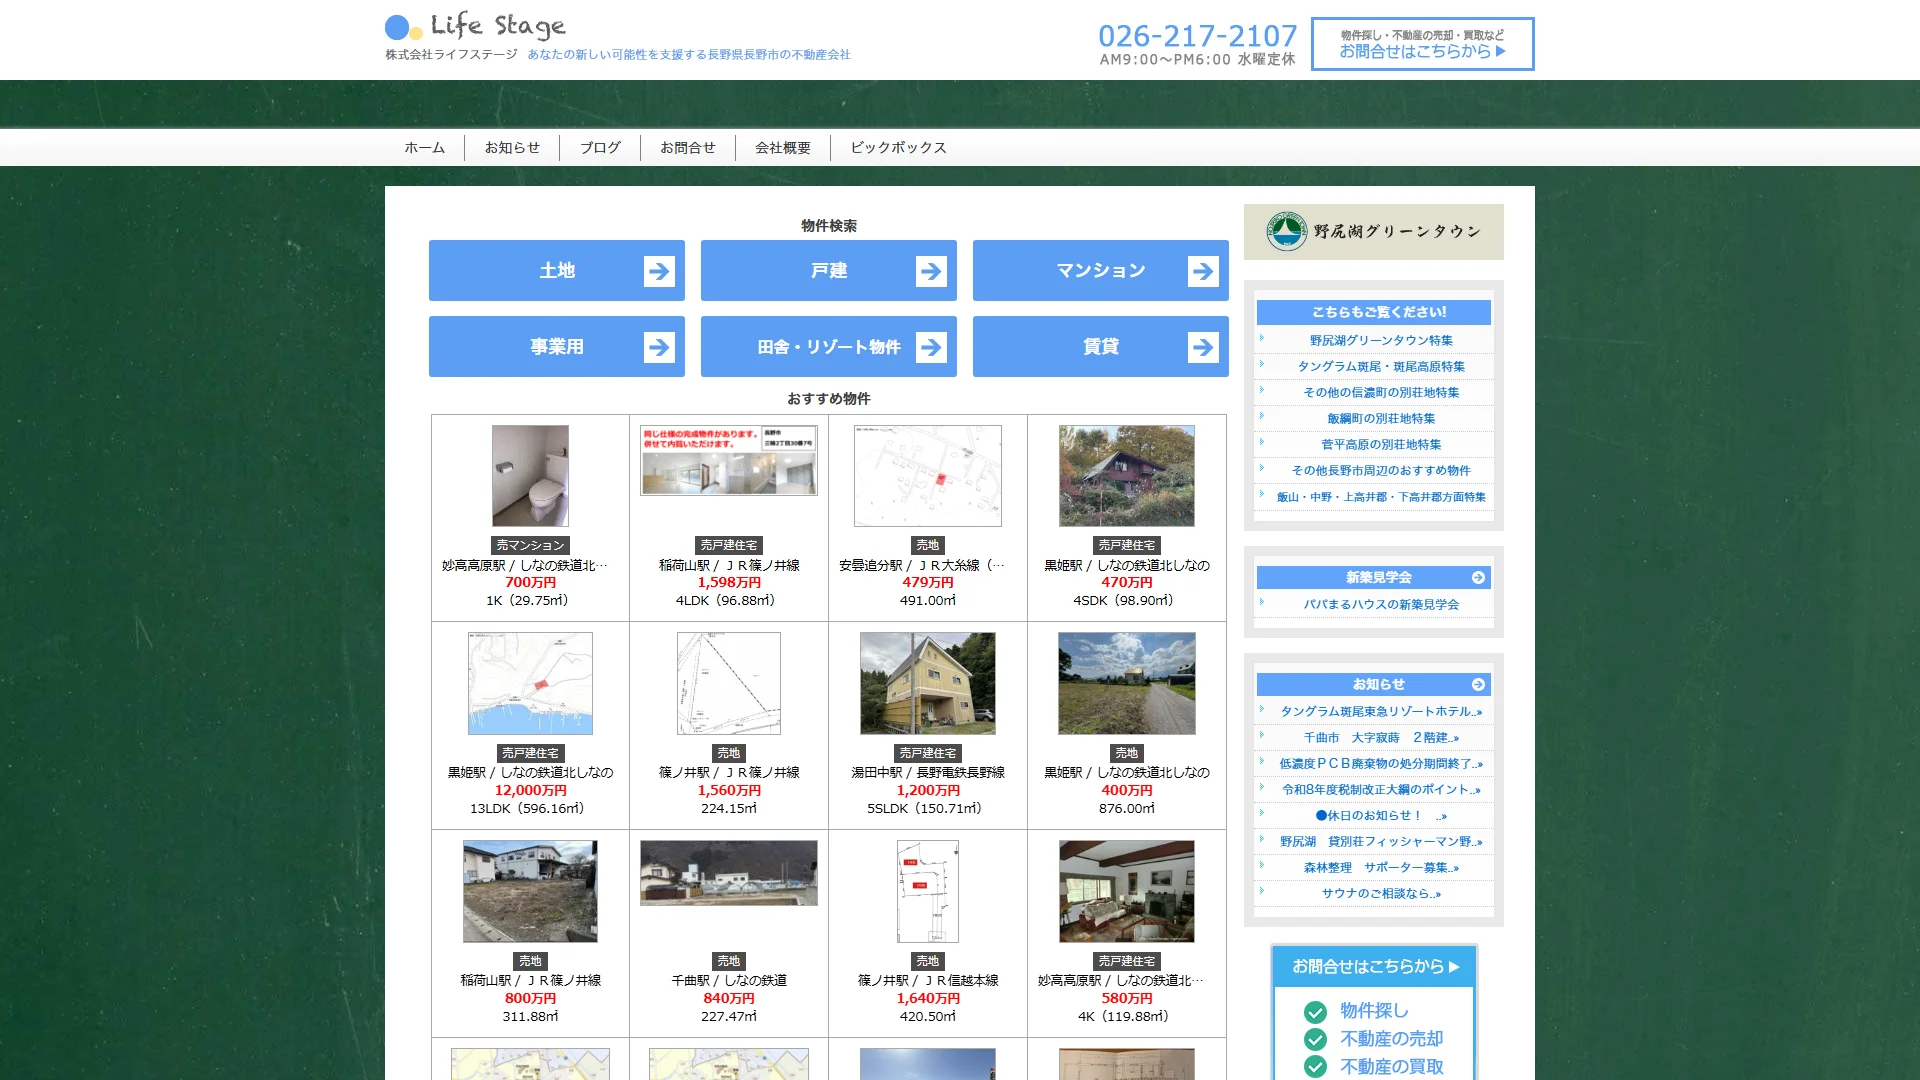Screen dimensions: 1920x1080
Task: Click お問合せはこちらから header button
Action: coord(1422,44)
